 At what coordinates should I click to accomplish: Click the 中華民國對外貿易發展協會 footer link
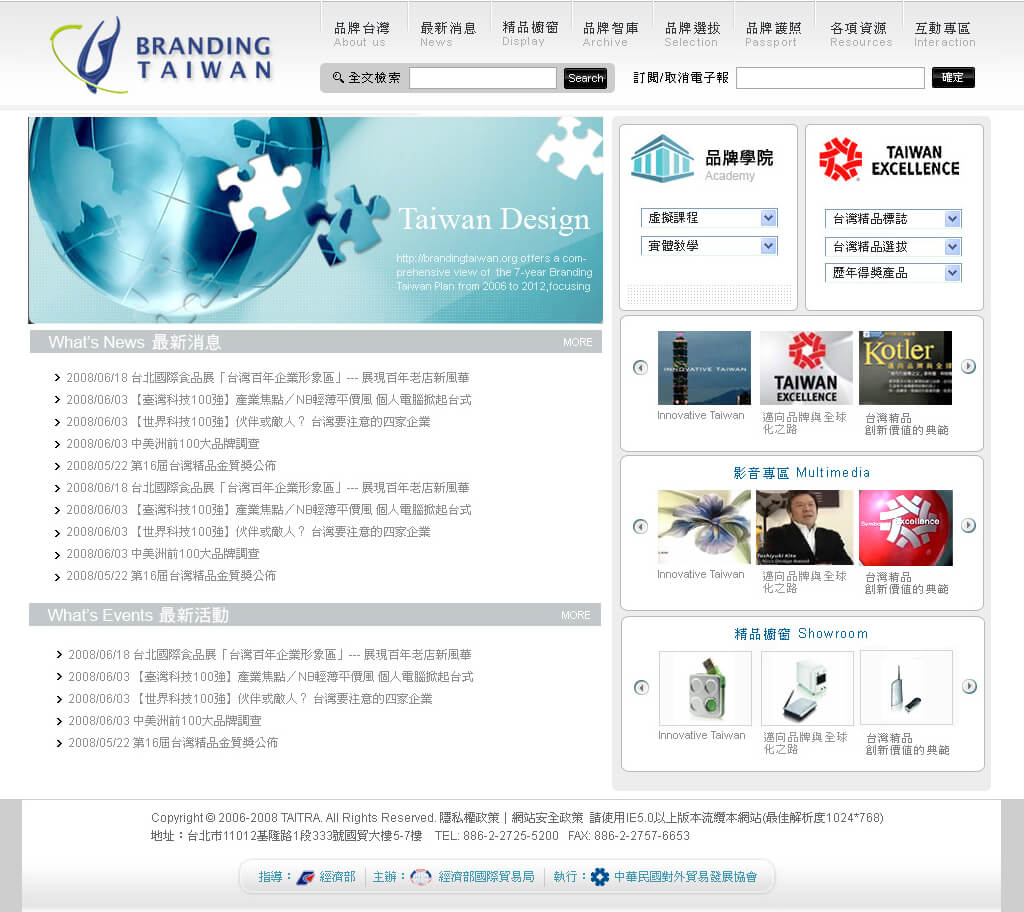(x=686, y=877)
